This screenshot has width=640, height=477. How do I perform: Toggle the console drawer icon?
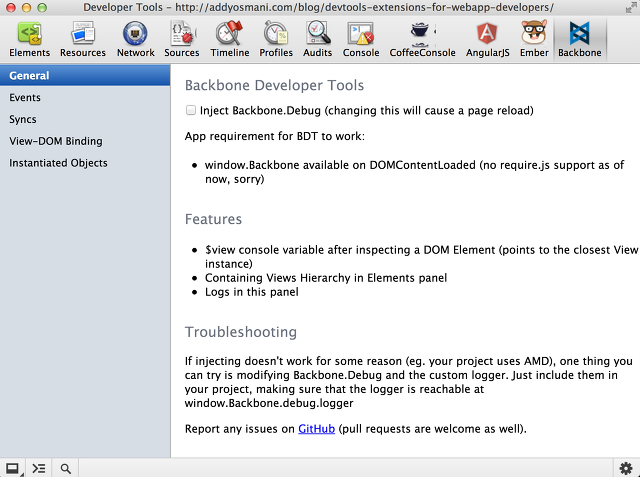(x=39, y=468)
